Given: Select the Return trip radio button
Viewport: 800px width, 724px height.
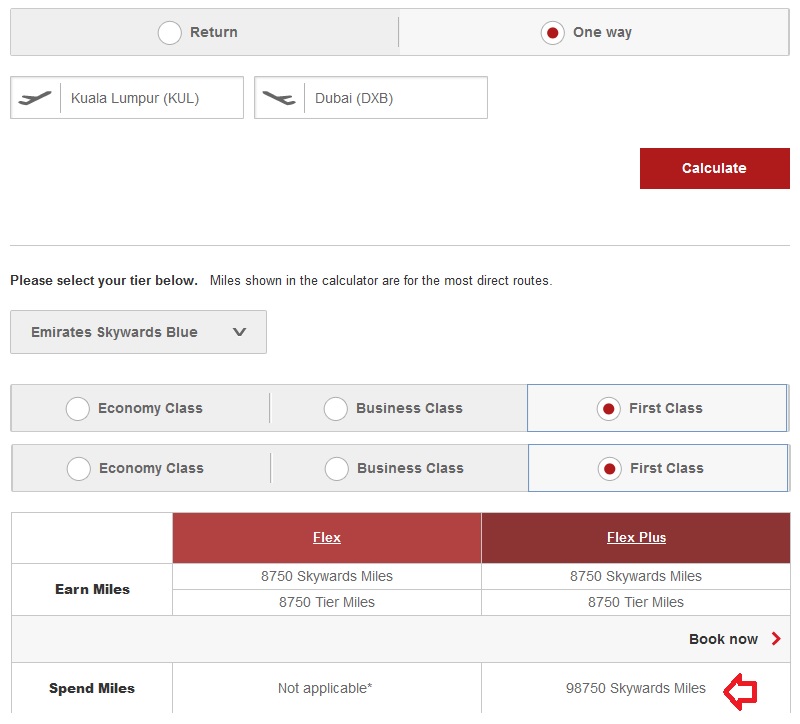Looking at the screenshot, I should [x=170, y=33].
